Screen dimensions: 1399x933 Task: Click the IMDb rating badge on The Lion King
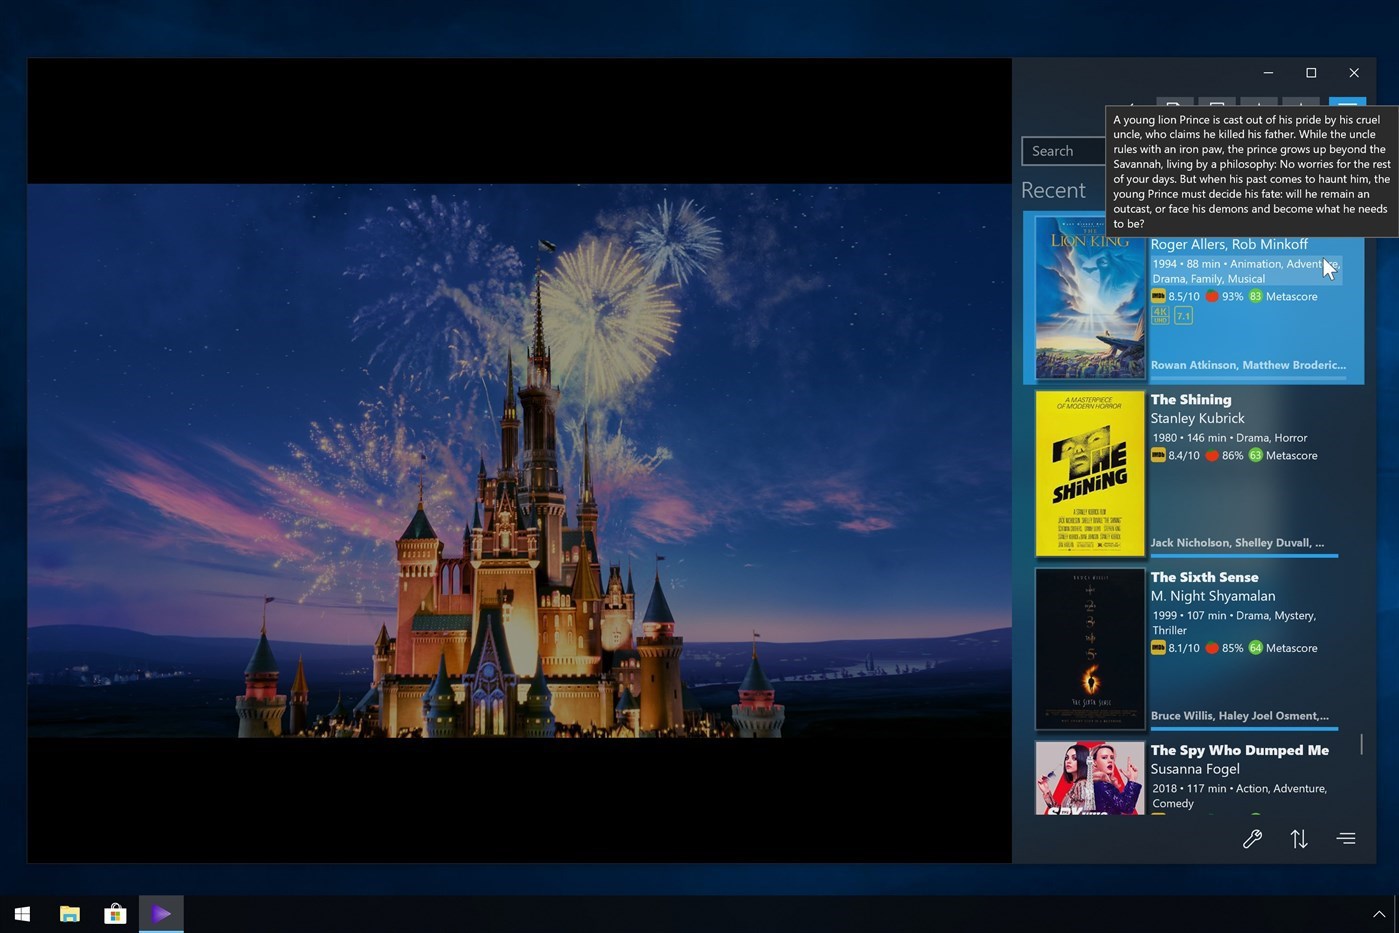1158,296
